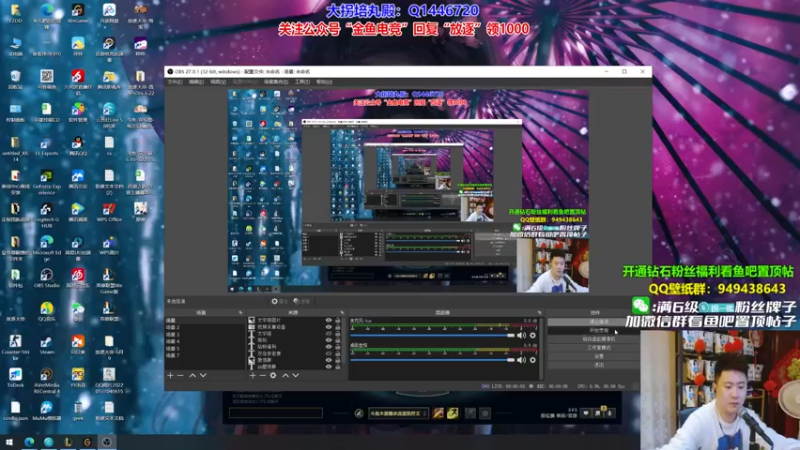The height and width of the screenshot is (450, 800).
Task: Open the ToDesk desktop shortcut
Action: click(15, 378)
